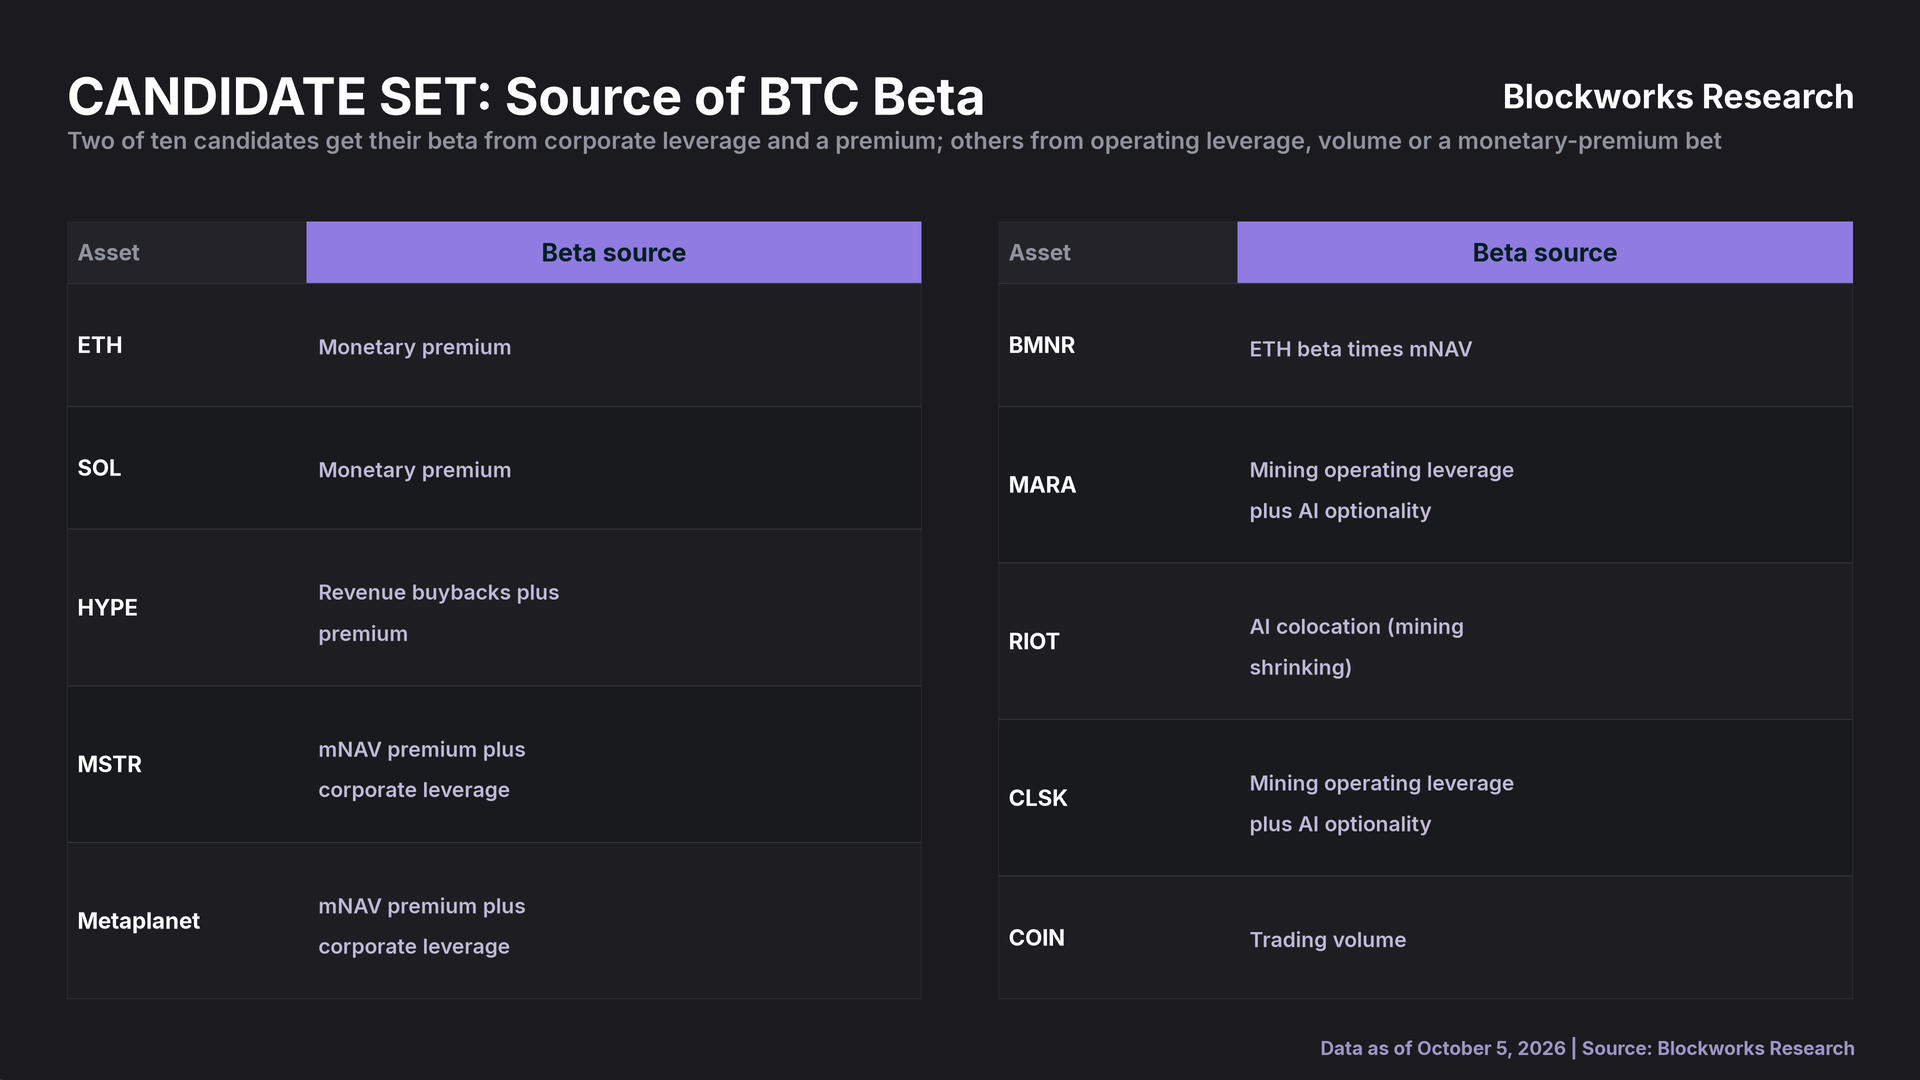1920x1080 pixels.
Task: Click the Beta source header of the ETH table
Action: [614, 253]
